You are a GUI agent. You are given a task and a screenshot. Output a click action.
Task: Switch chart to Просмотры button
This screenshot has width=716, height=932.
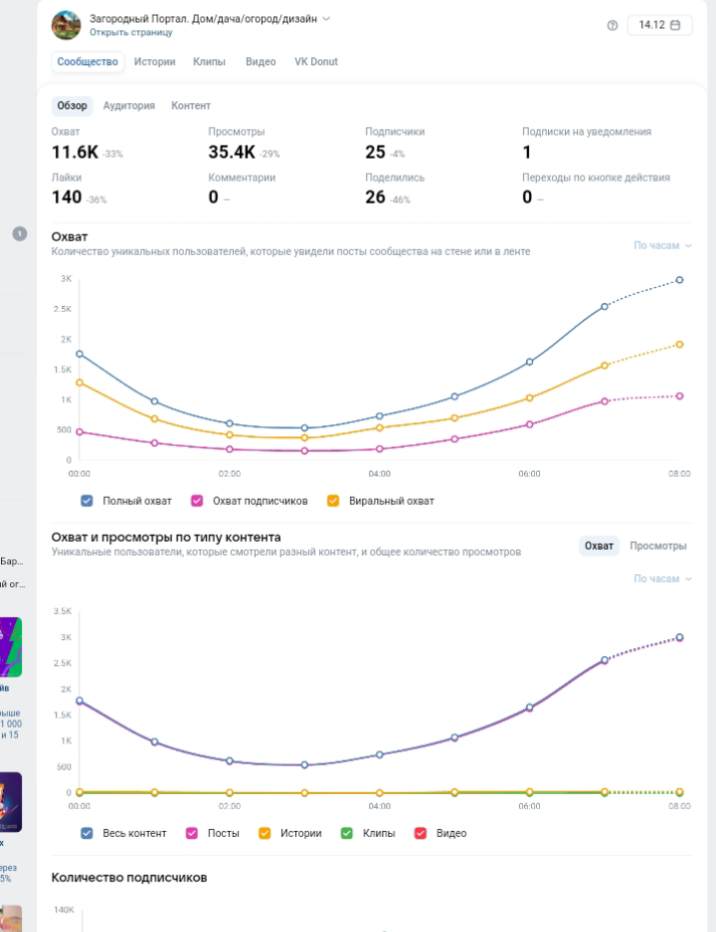coord(658,546)
